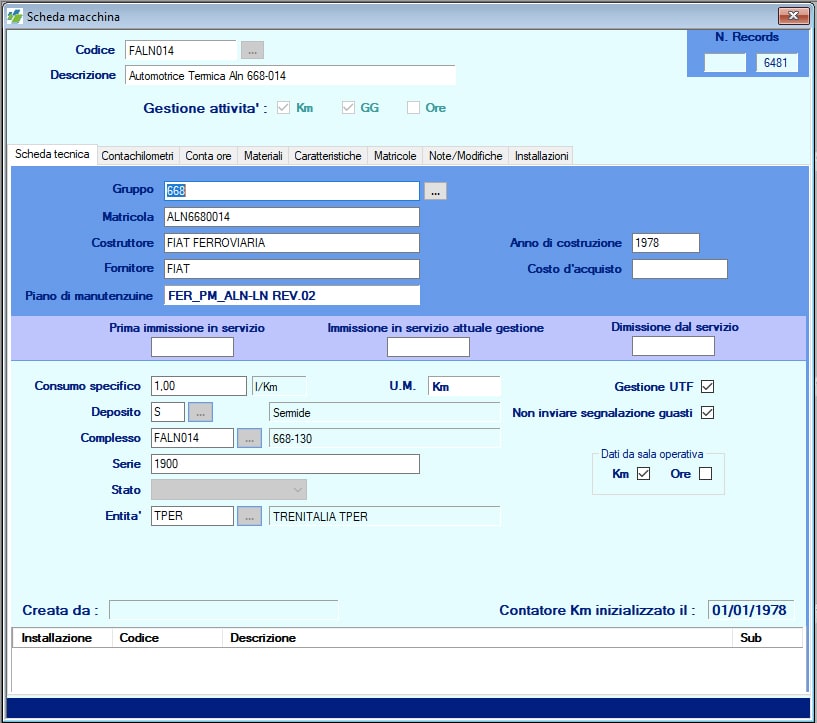
Task: Click the Creata da field
Action: [x=223, y=610]
